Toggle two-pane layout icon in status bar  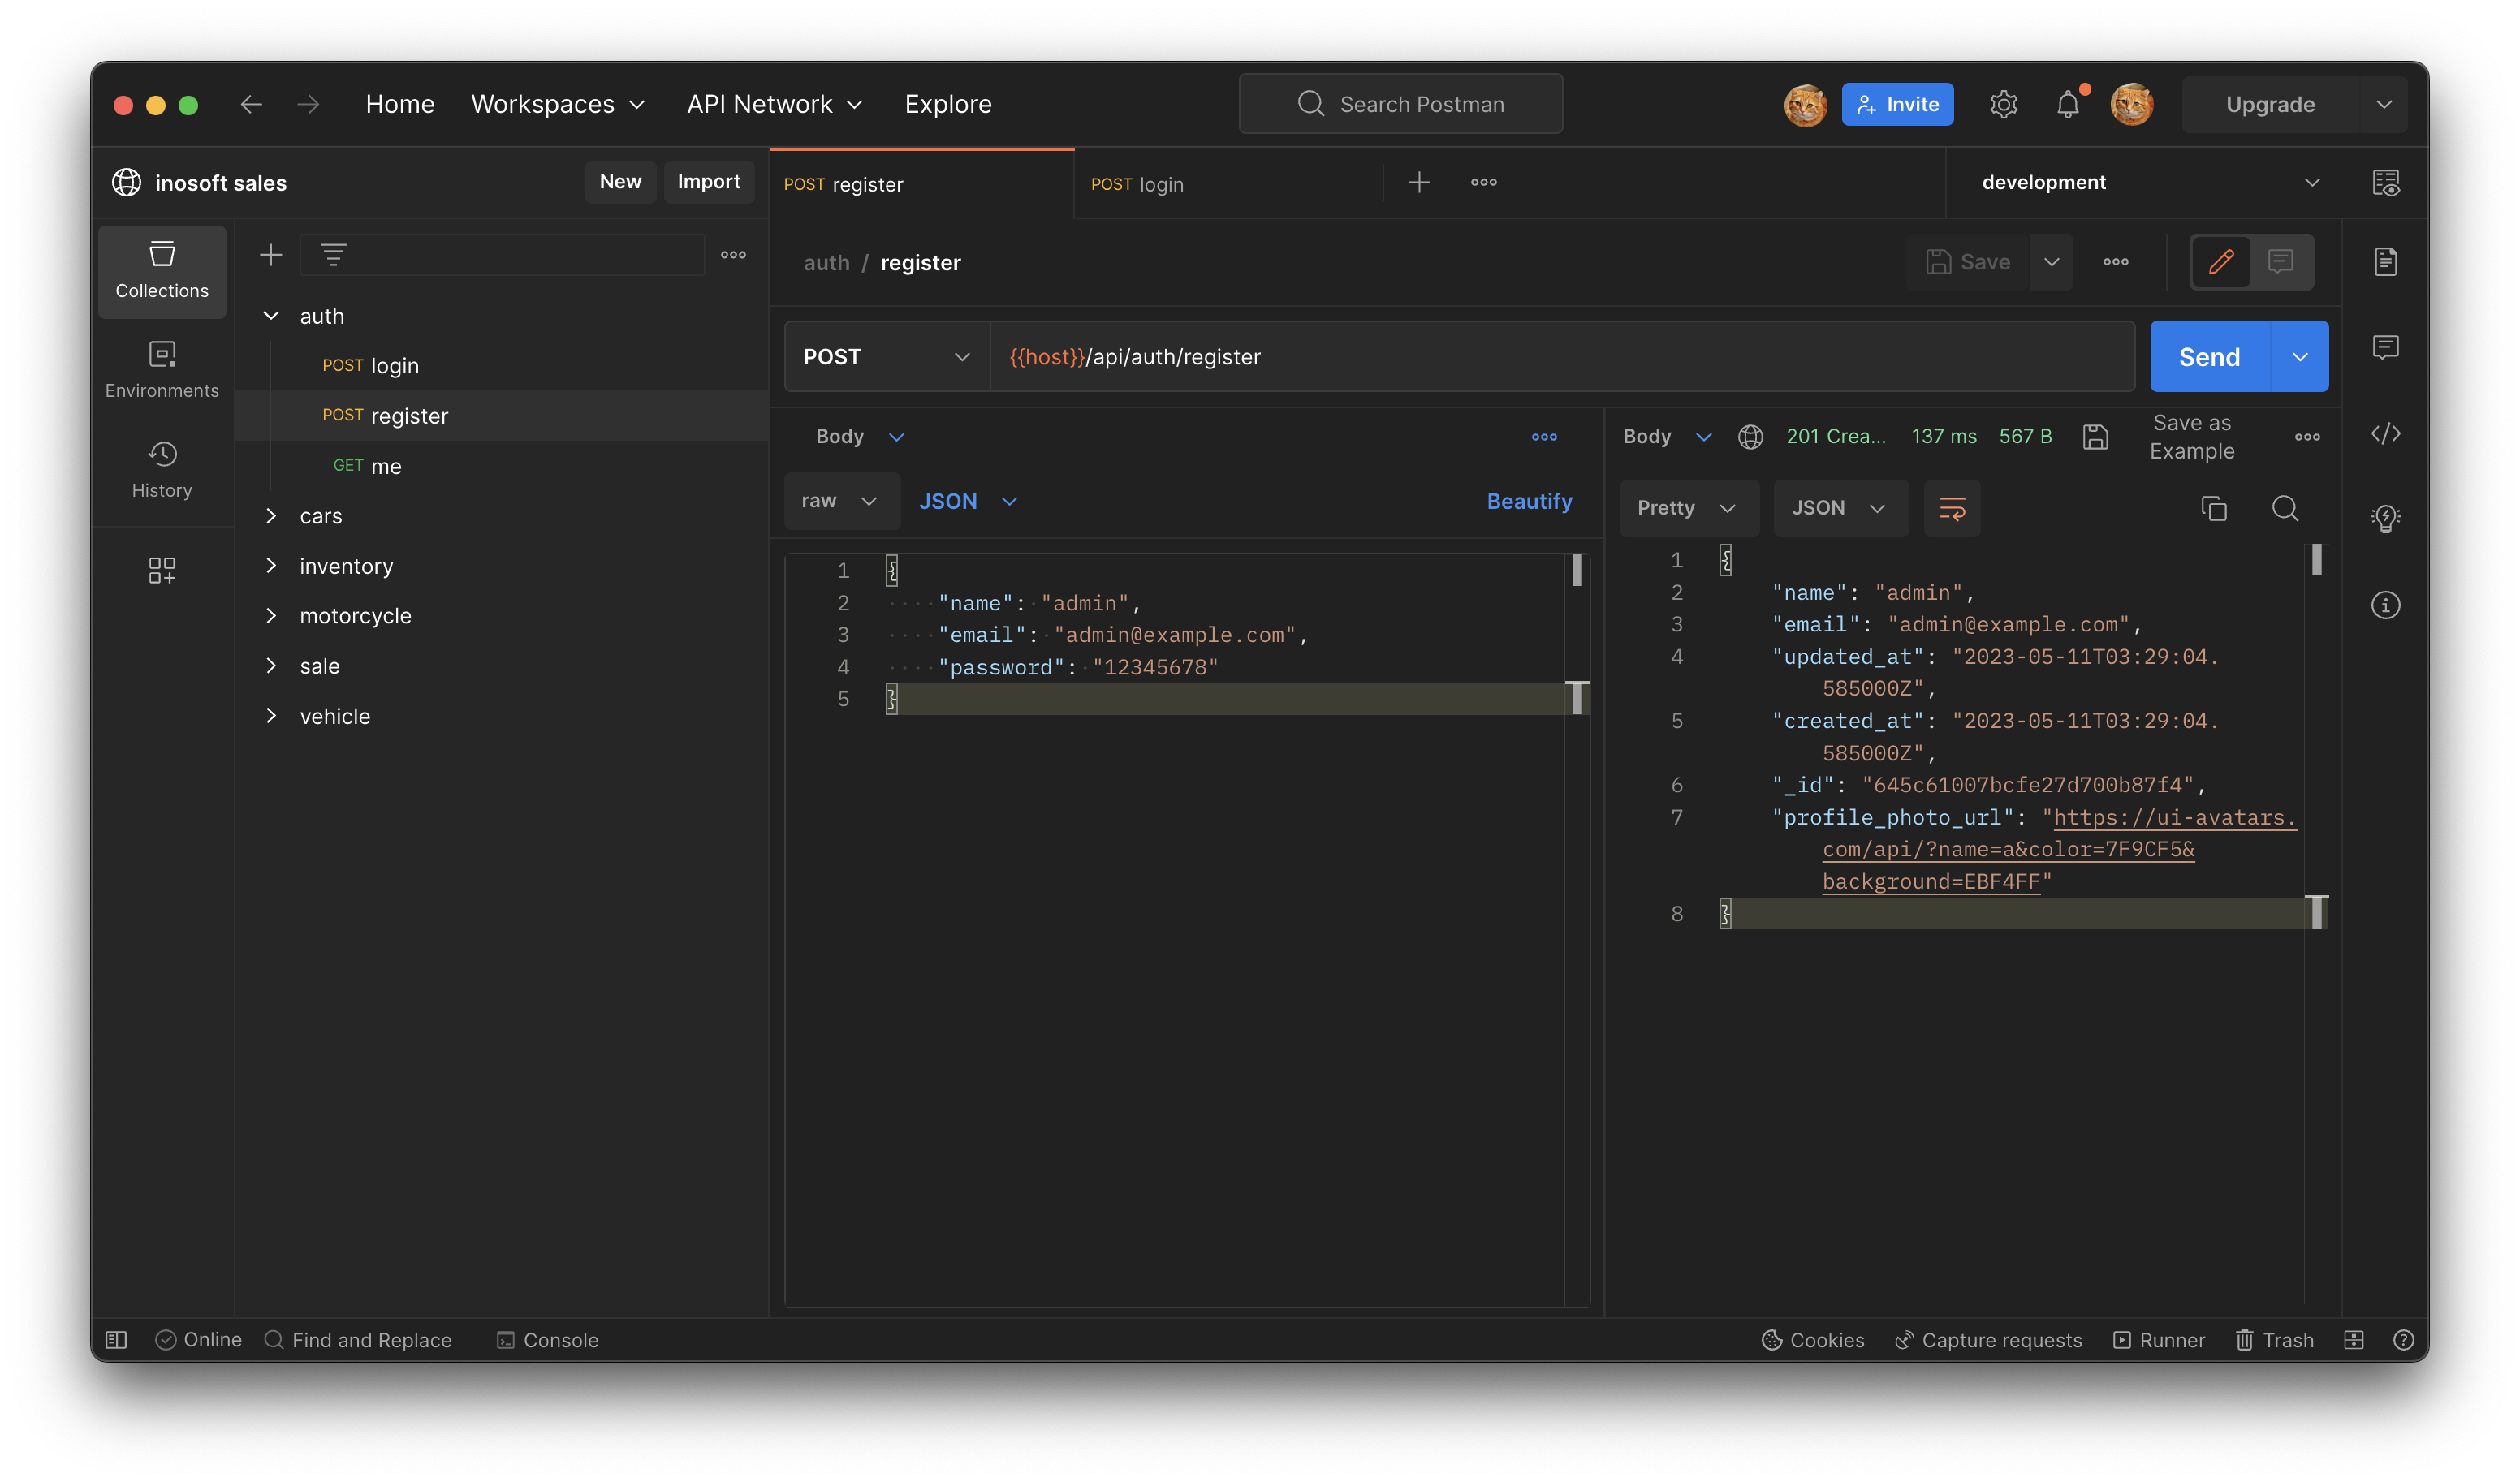pos(2354,1340)
